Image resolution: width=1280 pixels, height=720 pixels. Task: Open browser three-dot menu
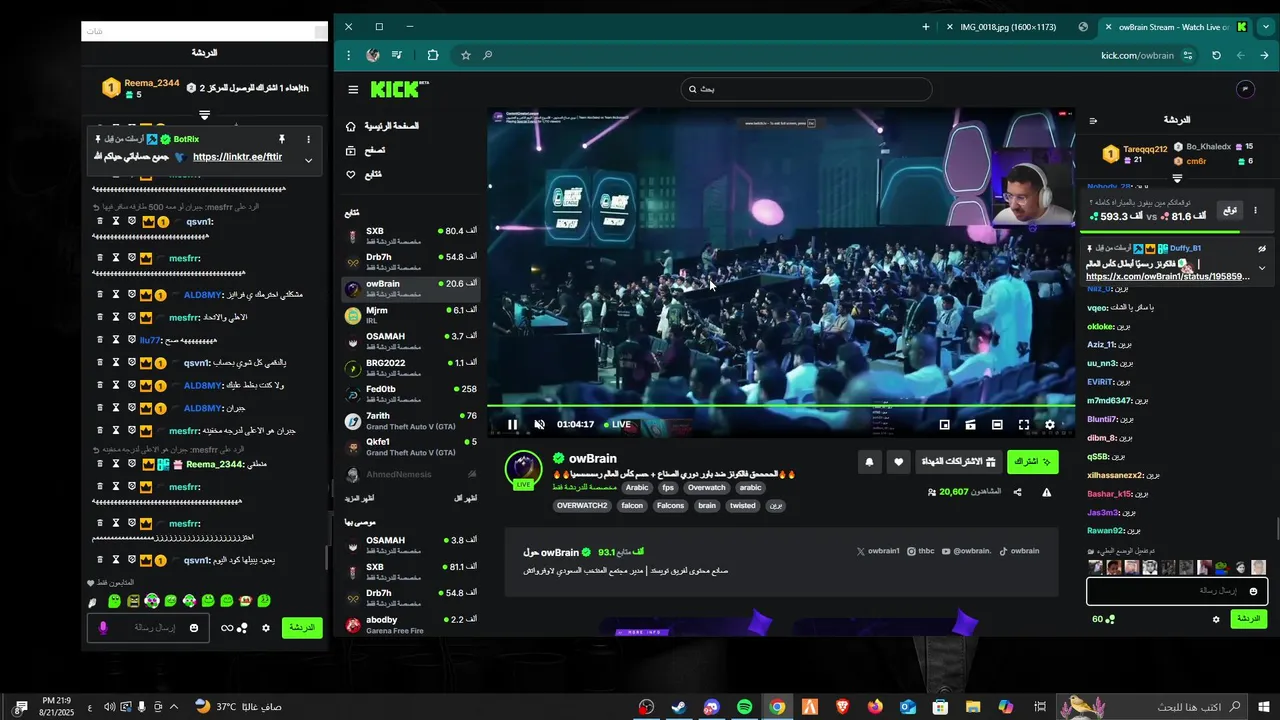tap(348, 55)
